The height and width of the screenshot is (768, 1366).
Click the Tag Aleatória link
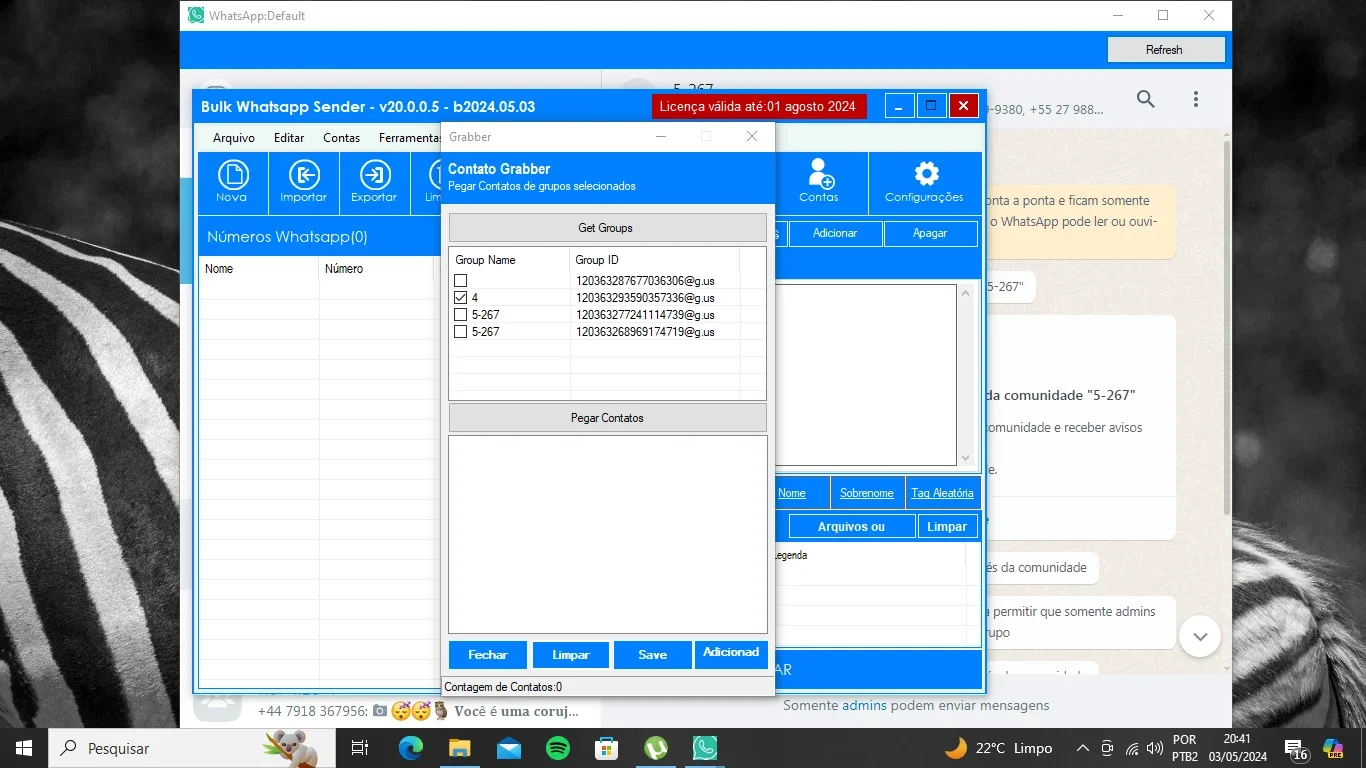(x=942, y=493)
